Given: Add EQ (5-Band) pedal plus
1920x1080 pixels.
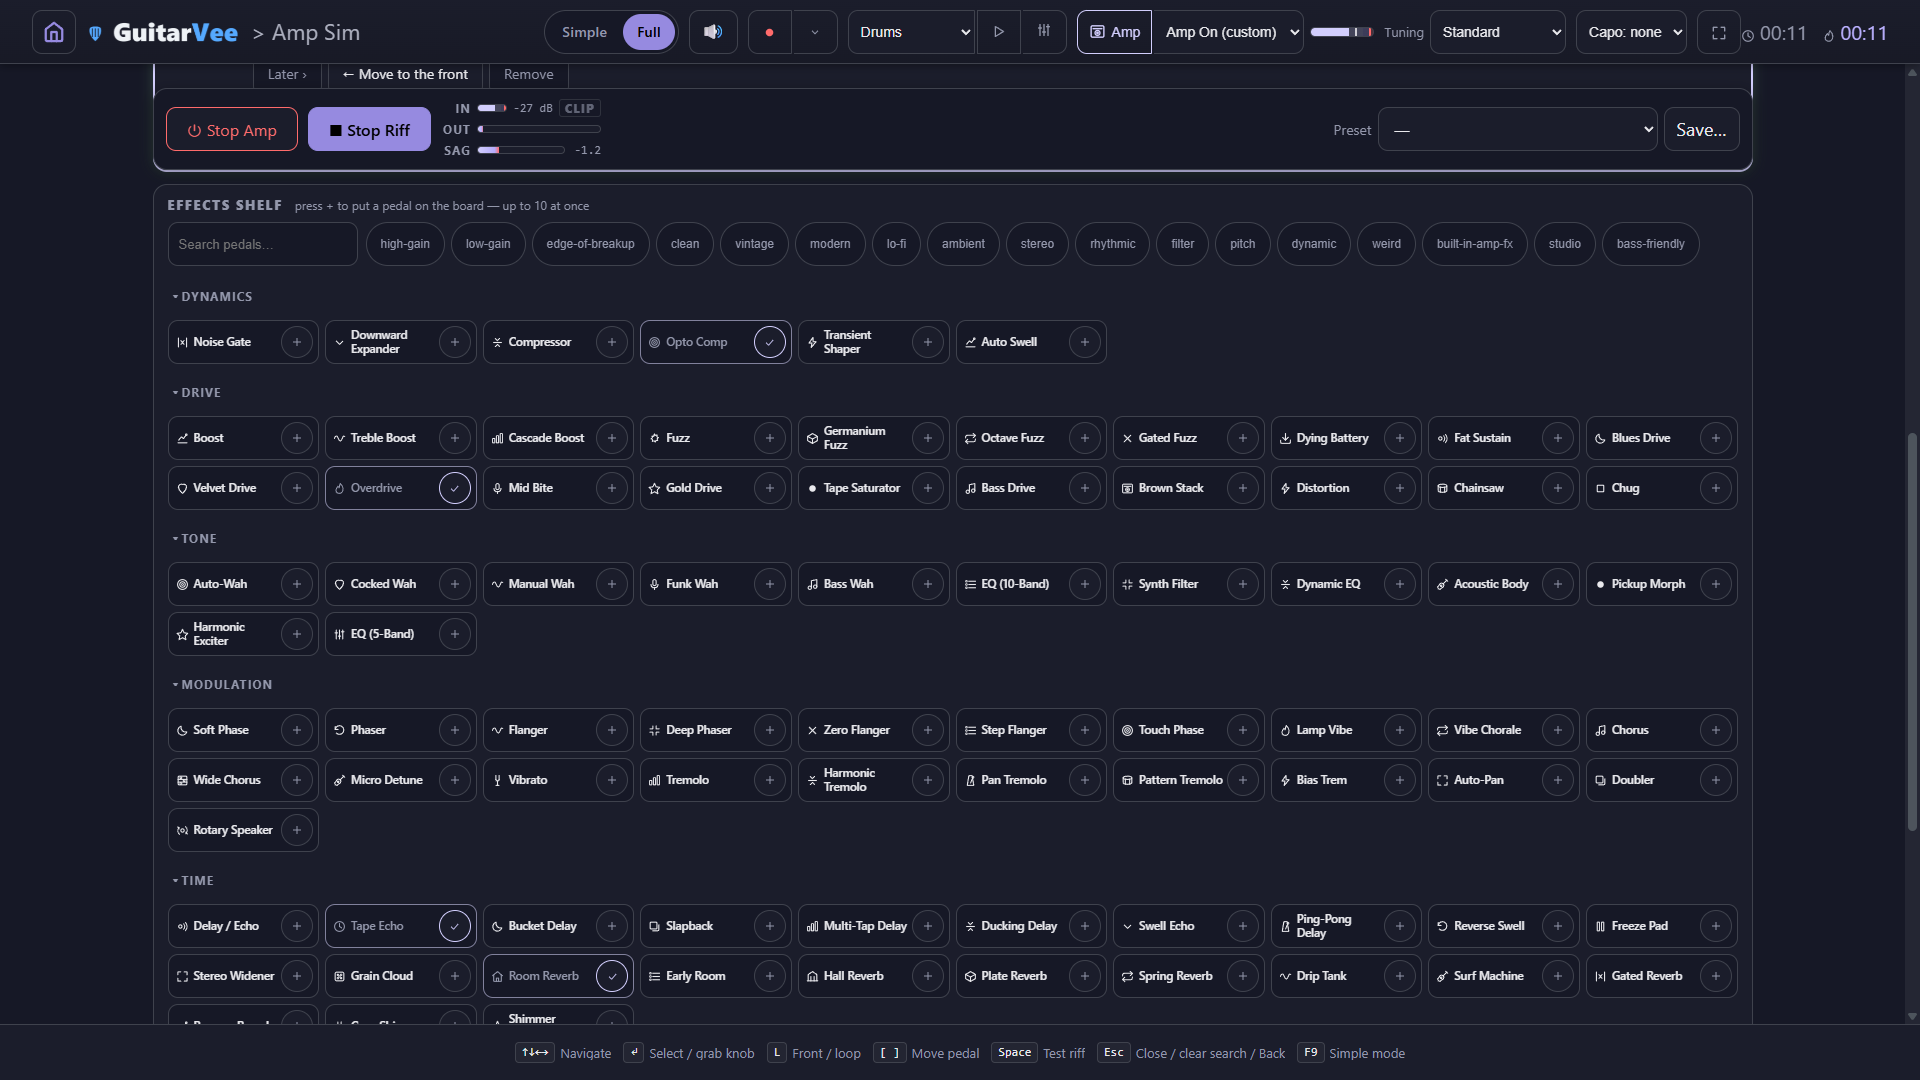Looking at the screenshot, I should tap(455, 634).
